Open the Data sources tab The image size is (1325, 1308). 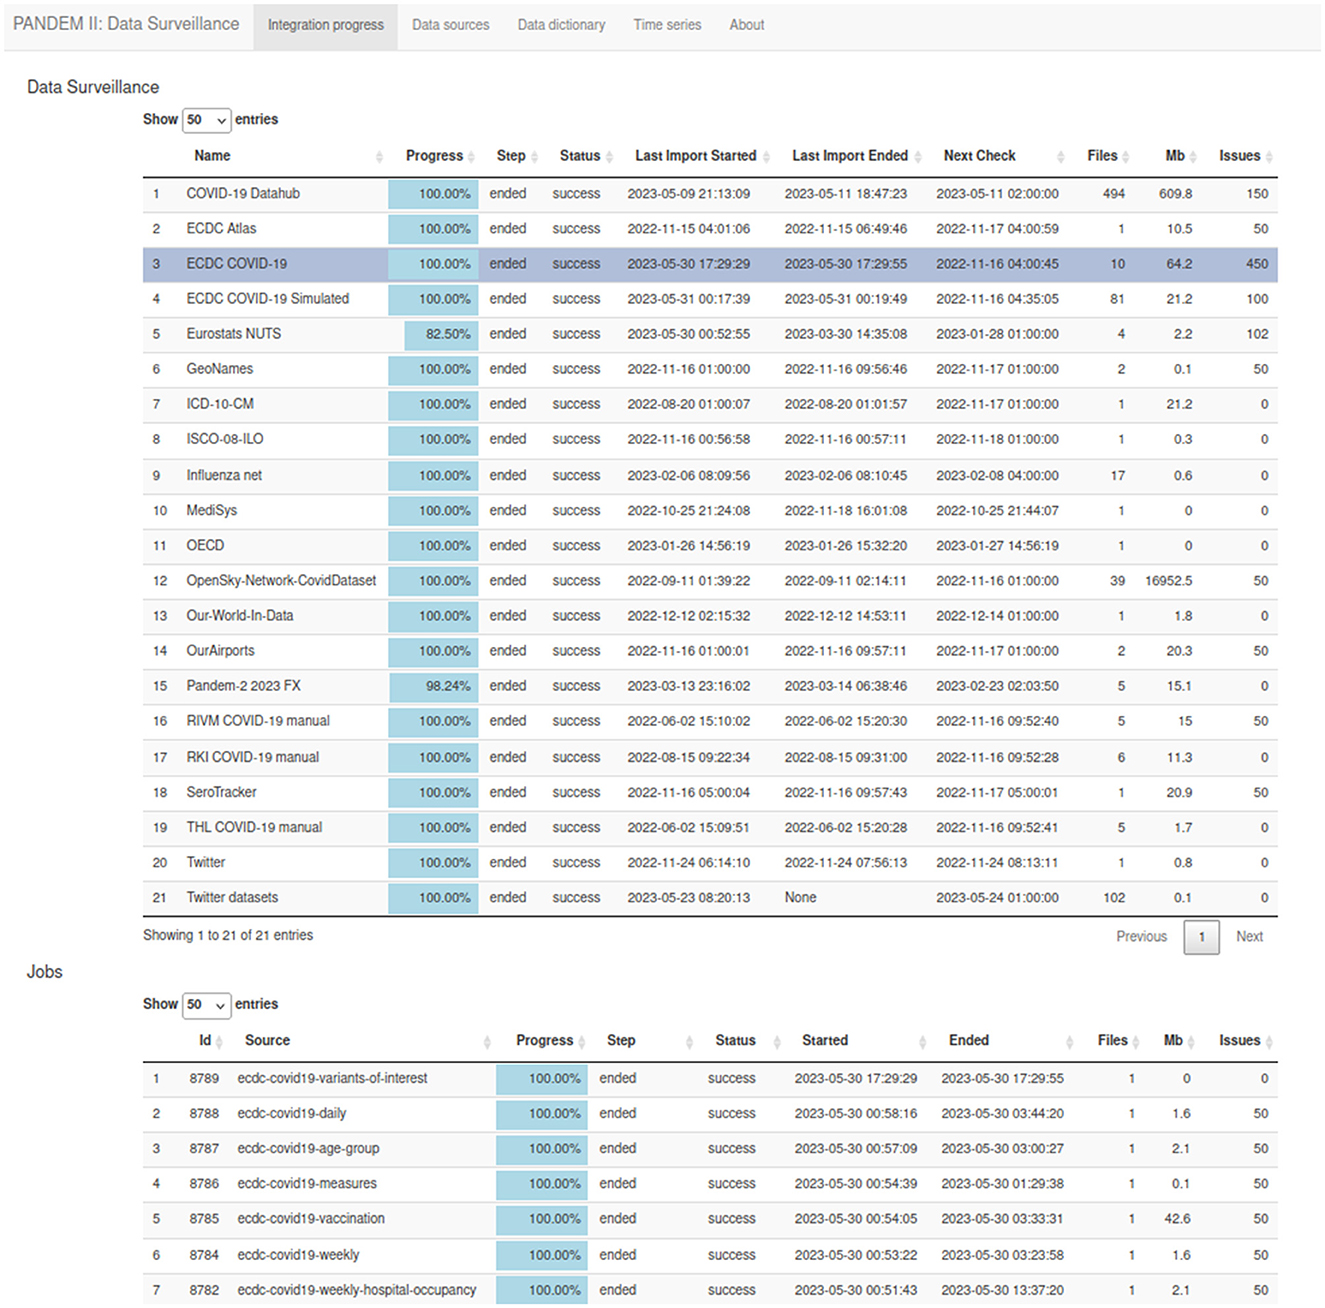click(x=451, y=25)
